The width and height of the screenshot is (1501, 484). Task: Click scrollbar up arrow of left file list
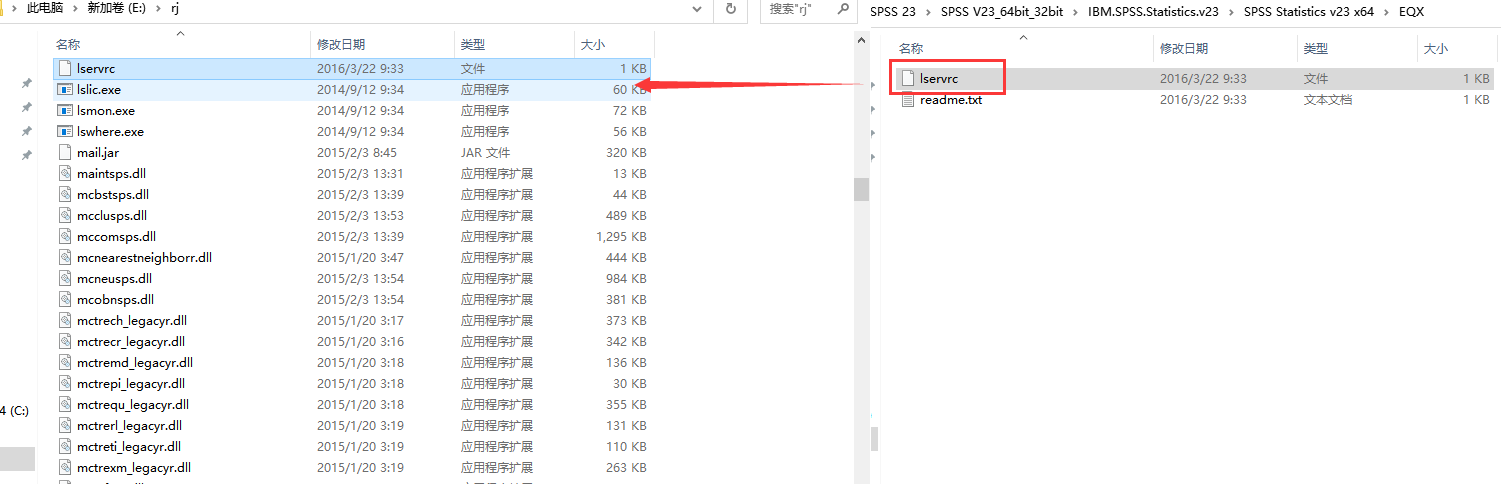pyautogui.click(x=861, y=39)
